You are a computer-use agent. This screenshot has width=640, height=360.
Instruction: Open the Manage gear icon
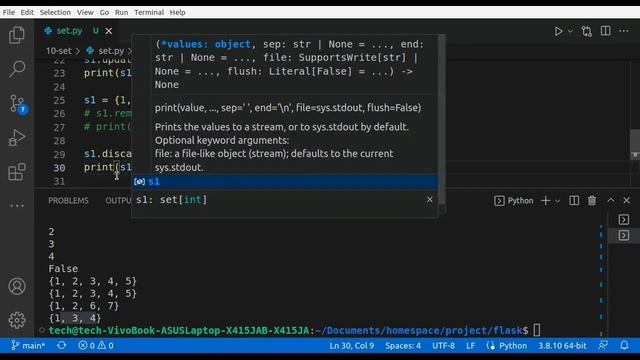tap(17, 320)
